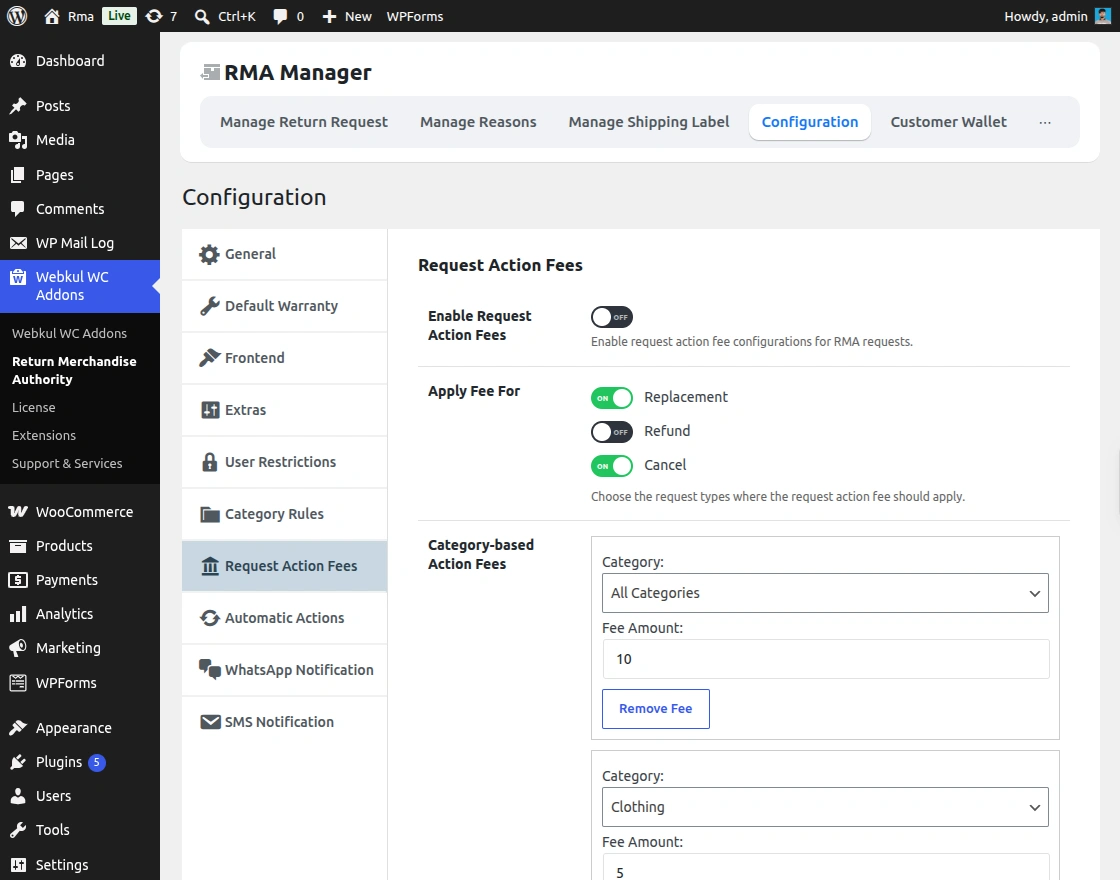The height and width of the screenshot is (880, 1120).
Task: Open the Extensions submenu link
Action: click(x=44, y=435)
